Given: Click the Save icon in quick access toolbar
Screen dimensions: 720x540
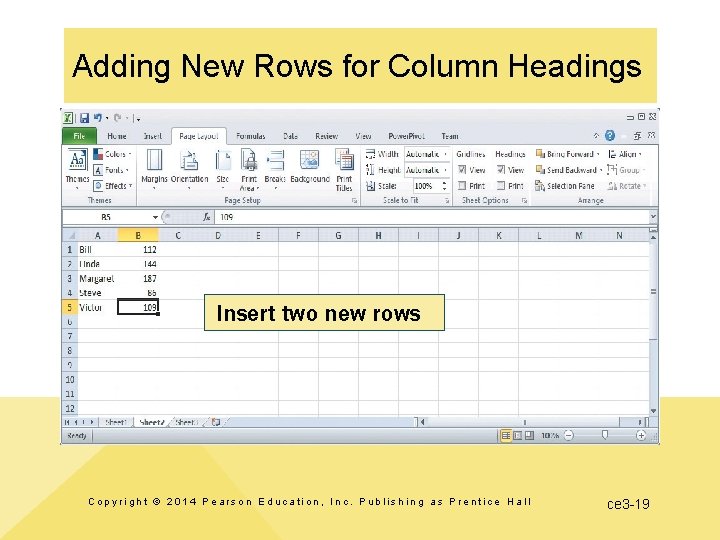Looking at the screenshot, I should click(84, 118).
